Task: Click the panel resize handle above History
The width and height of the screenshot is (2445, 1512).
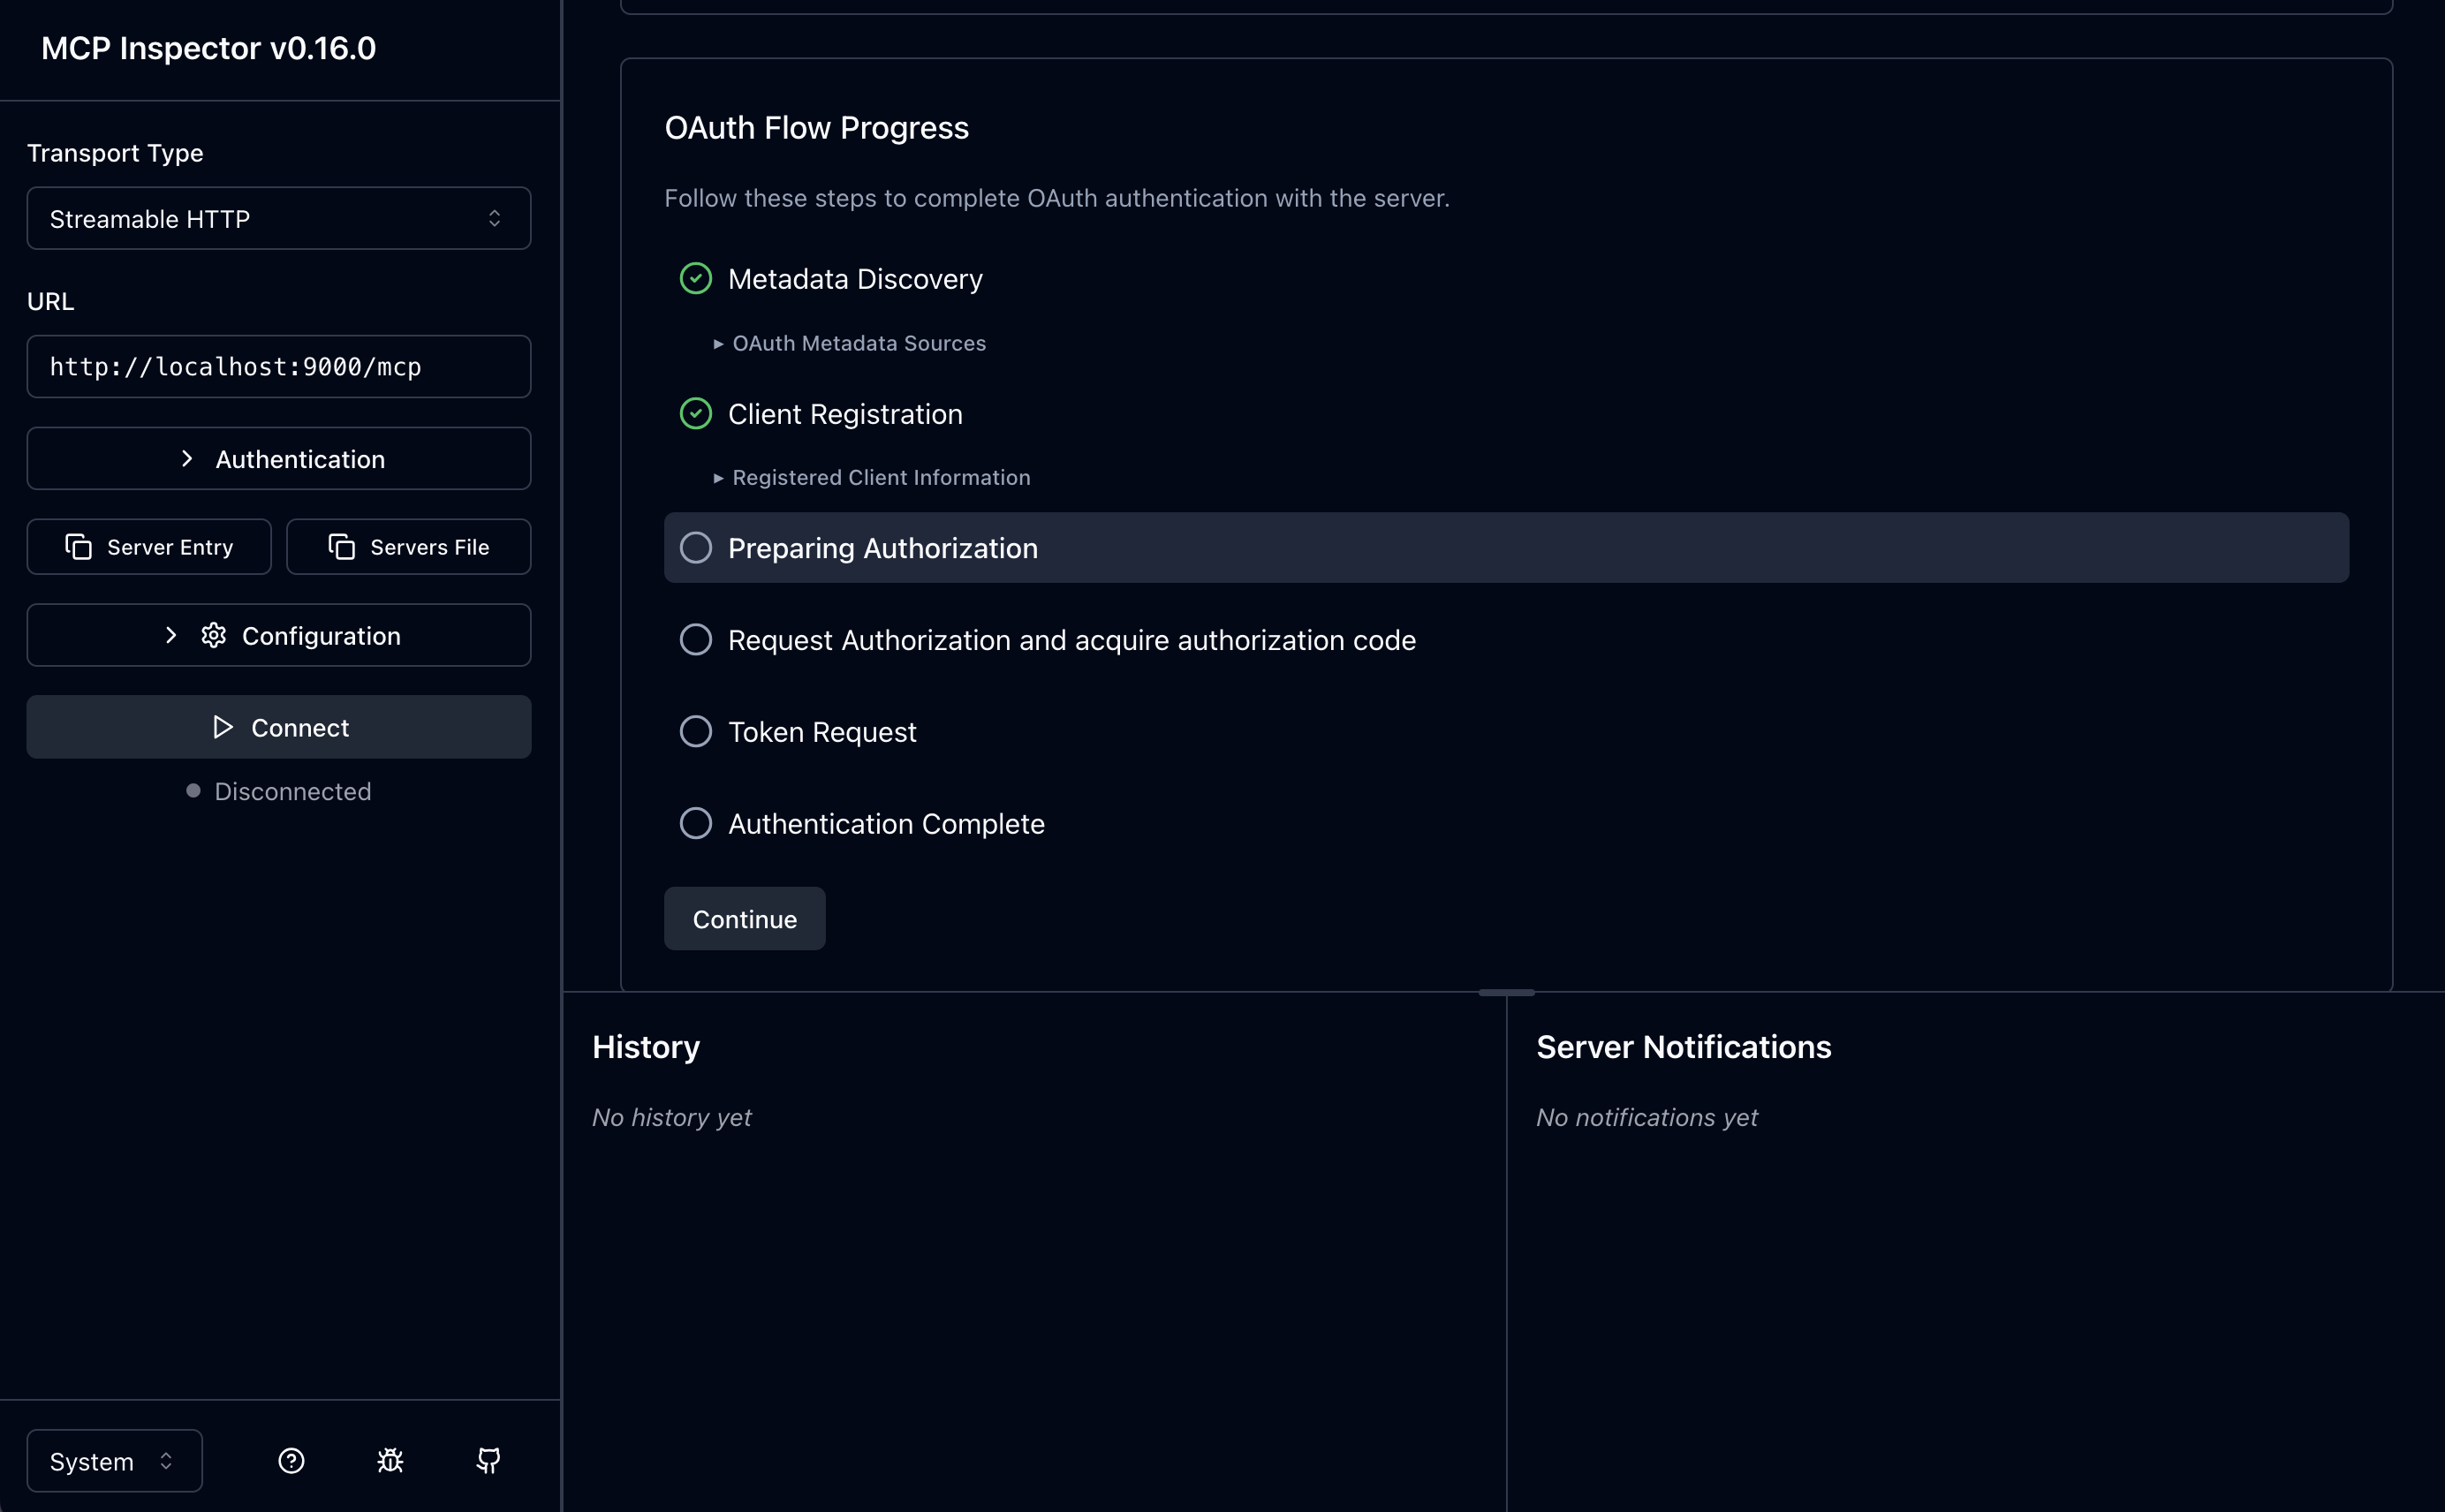Action: (x=1506, y=993)
